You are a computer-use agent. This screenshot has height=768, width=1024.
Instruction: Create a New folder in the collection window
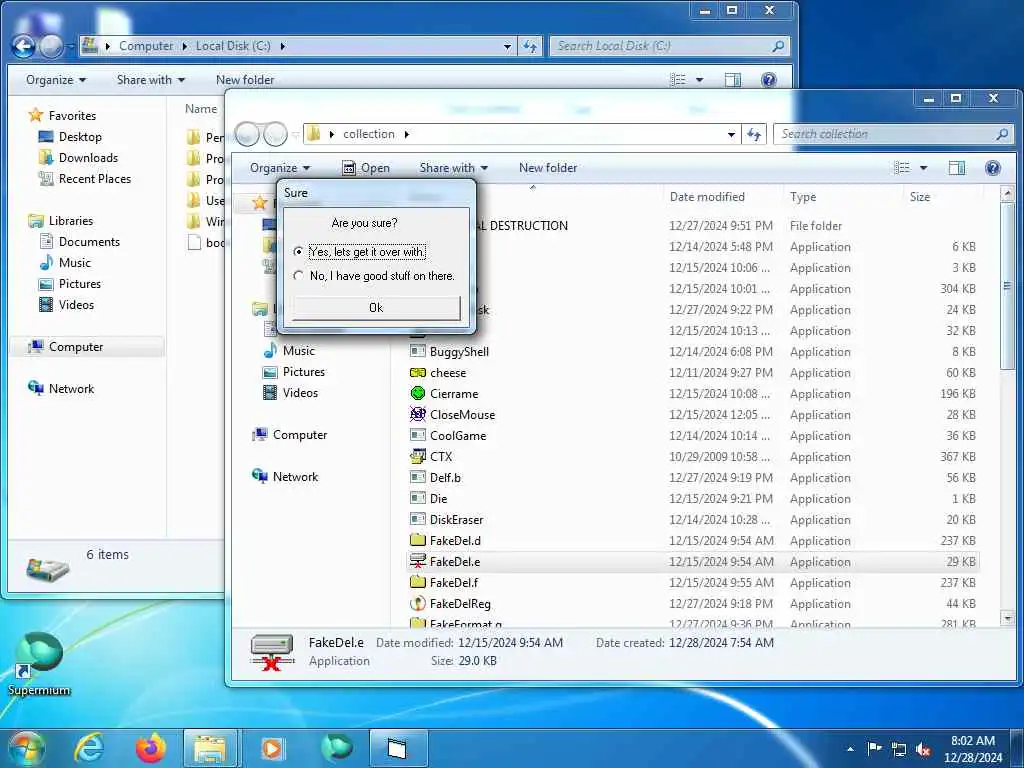[x=548, y=168]
